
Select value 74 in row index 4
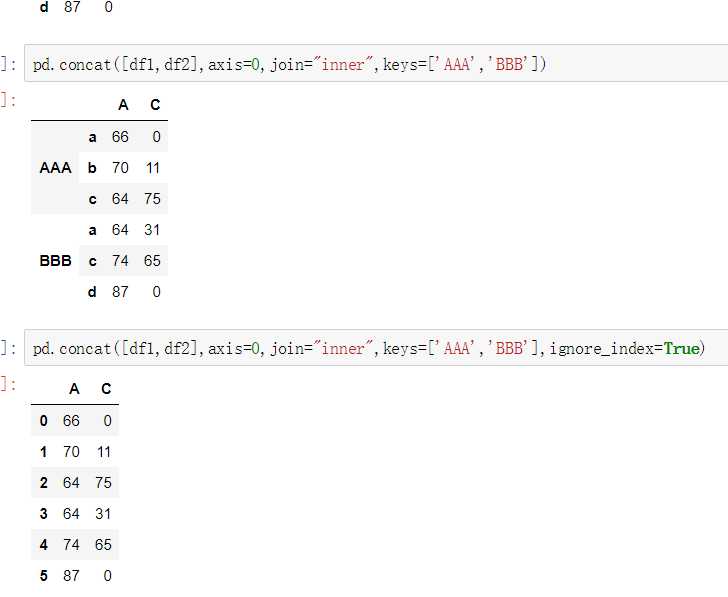pos(71,545)
